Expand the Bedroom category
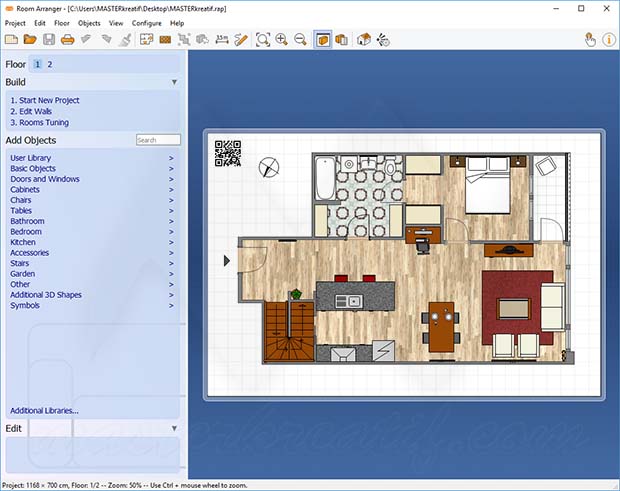 92,232
